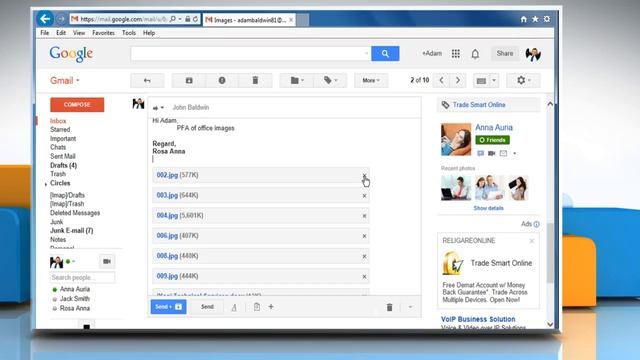Open the Labels dropdown

coord(330,80)
